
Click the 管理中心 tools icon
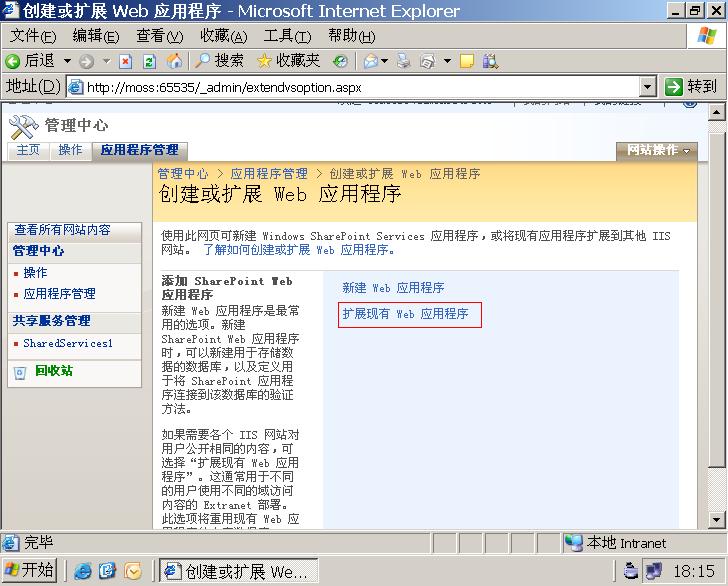pyautogui.click(x=23, y=127)
